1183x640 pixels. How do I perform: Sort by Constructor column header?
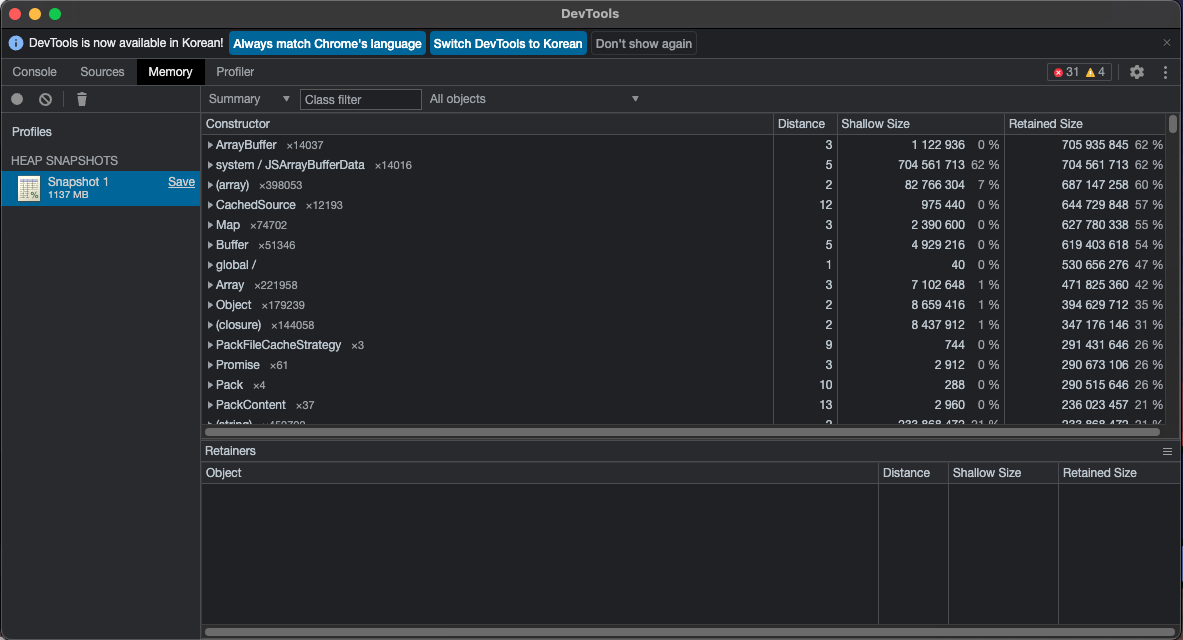coord(487,124)
